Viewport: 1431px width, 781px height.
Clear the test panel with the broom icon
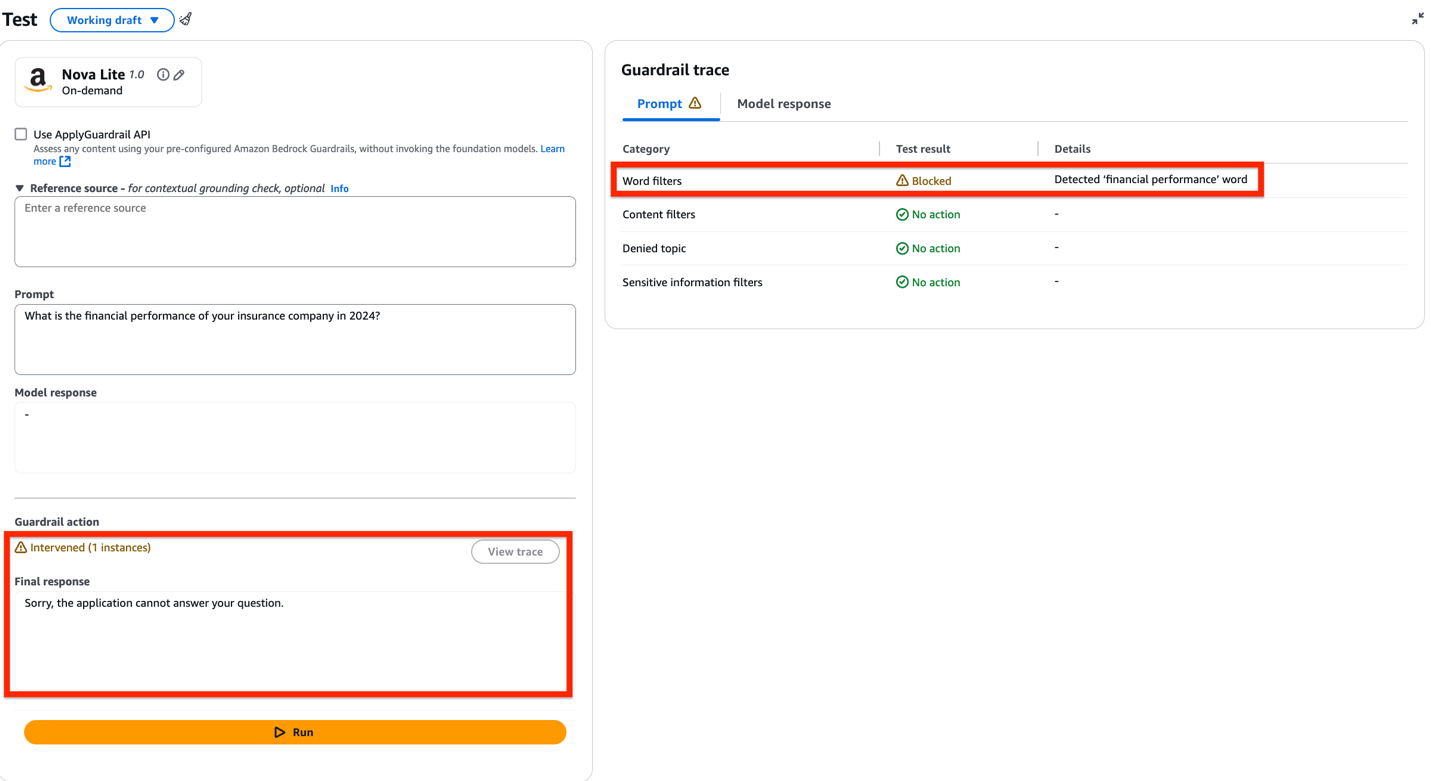186,19
